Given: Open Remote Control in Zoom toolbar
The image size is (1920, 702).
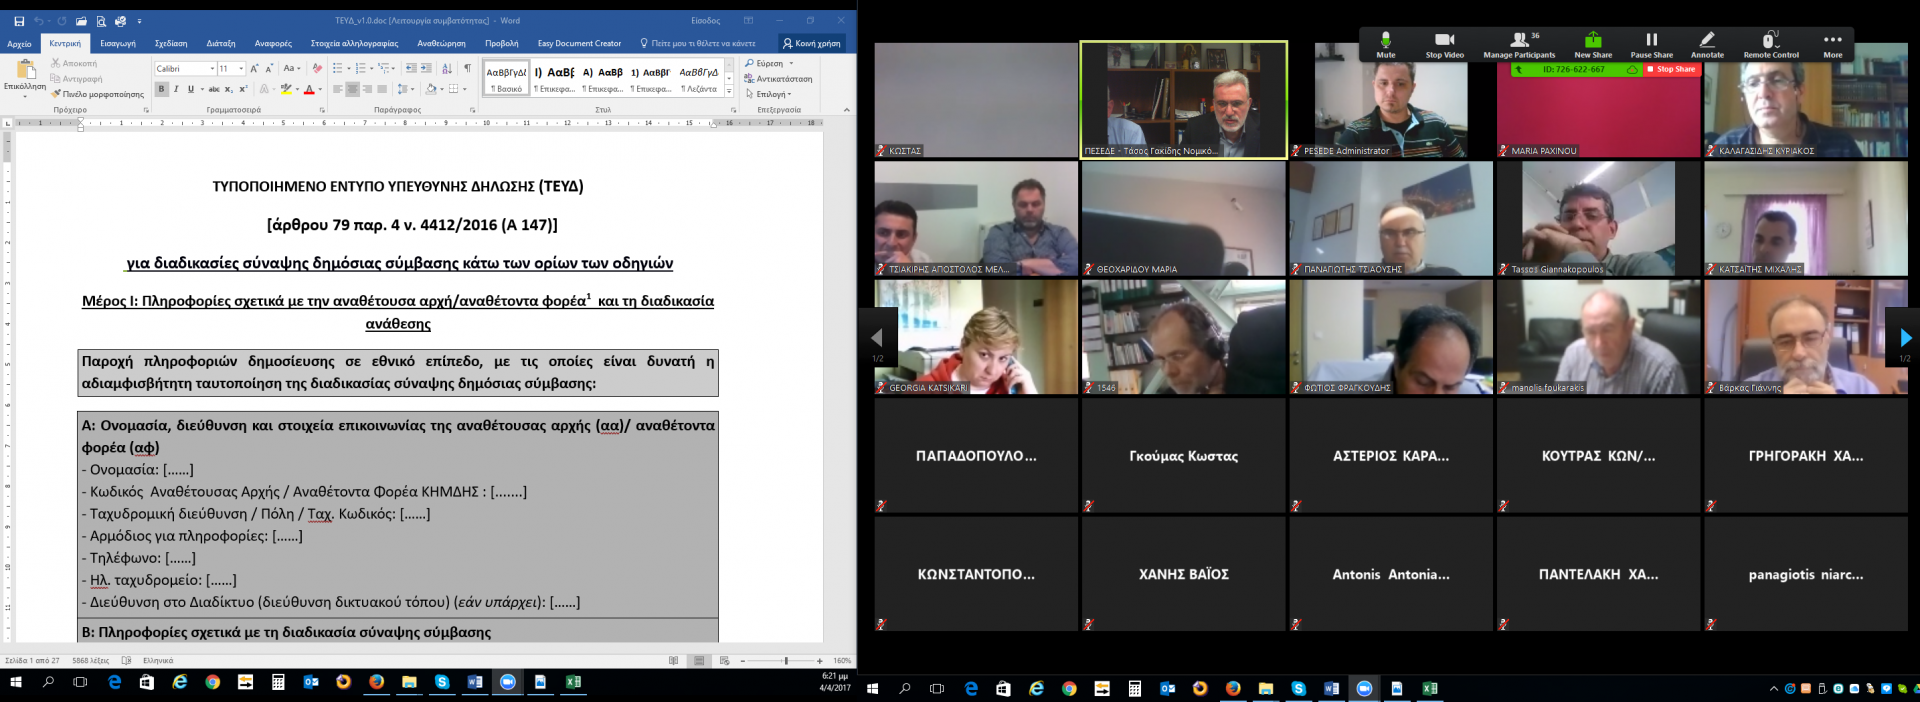Looking at the screenshot, I should 1770,41.
